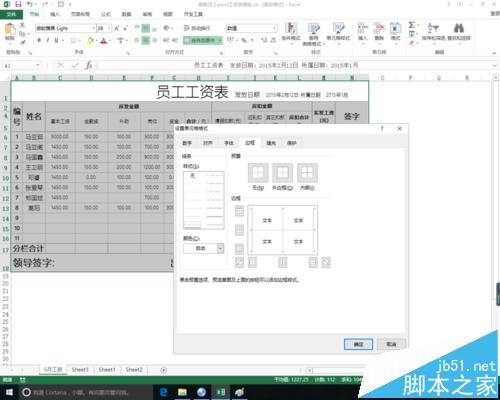This screenshot has width=500, height=400.
Task: Click the OK button in dialog
Action: (358, 344)
